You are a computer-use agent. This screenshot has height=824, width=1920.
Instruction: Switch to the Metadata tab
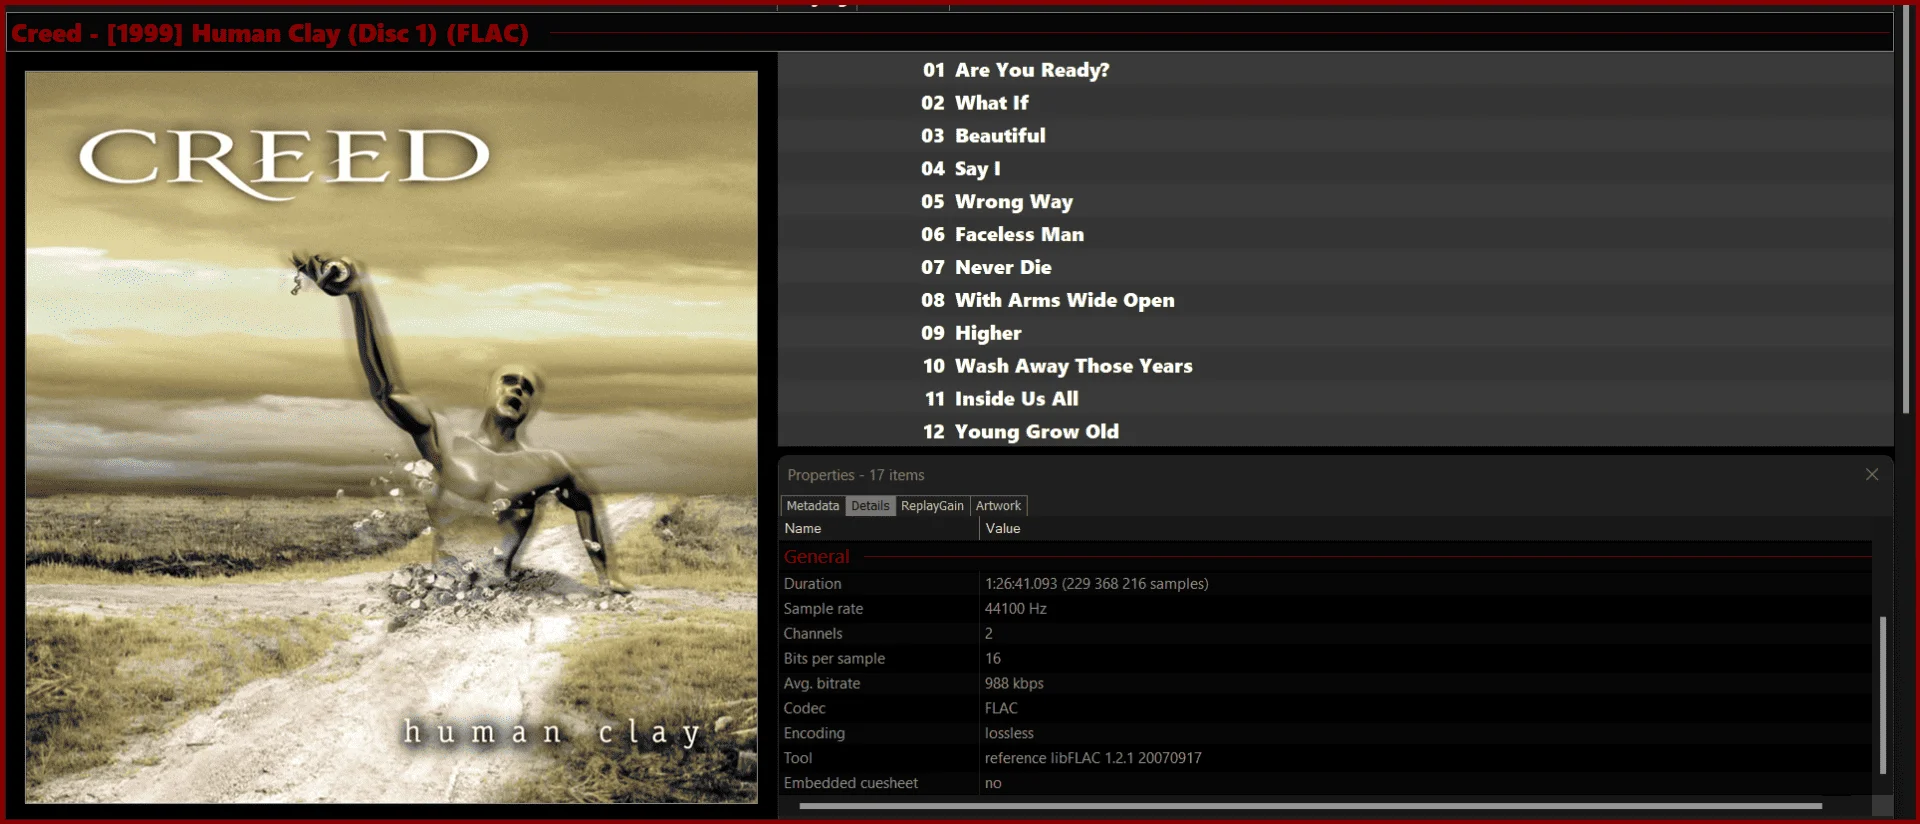click(812, 506)
